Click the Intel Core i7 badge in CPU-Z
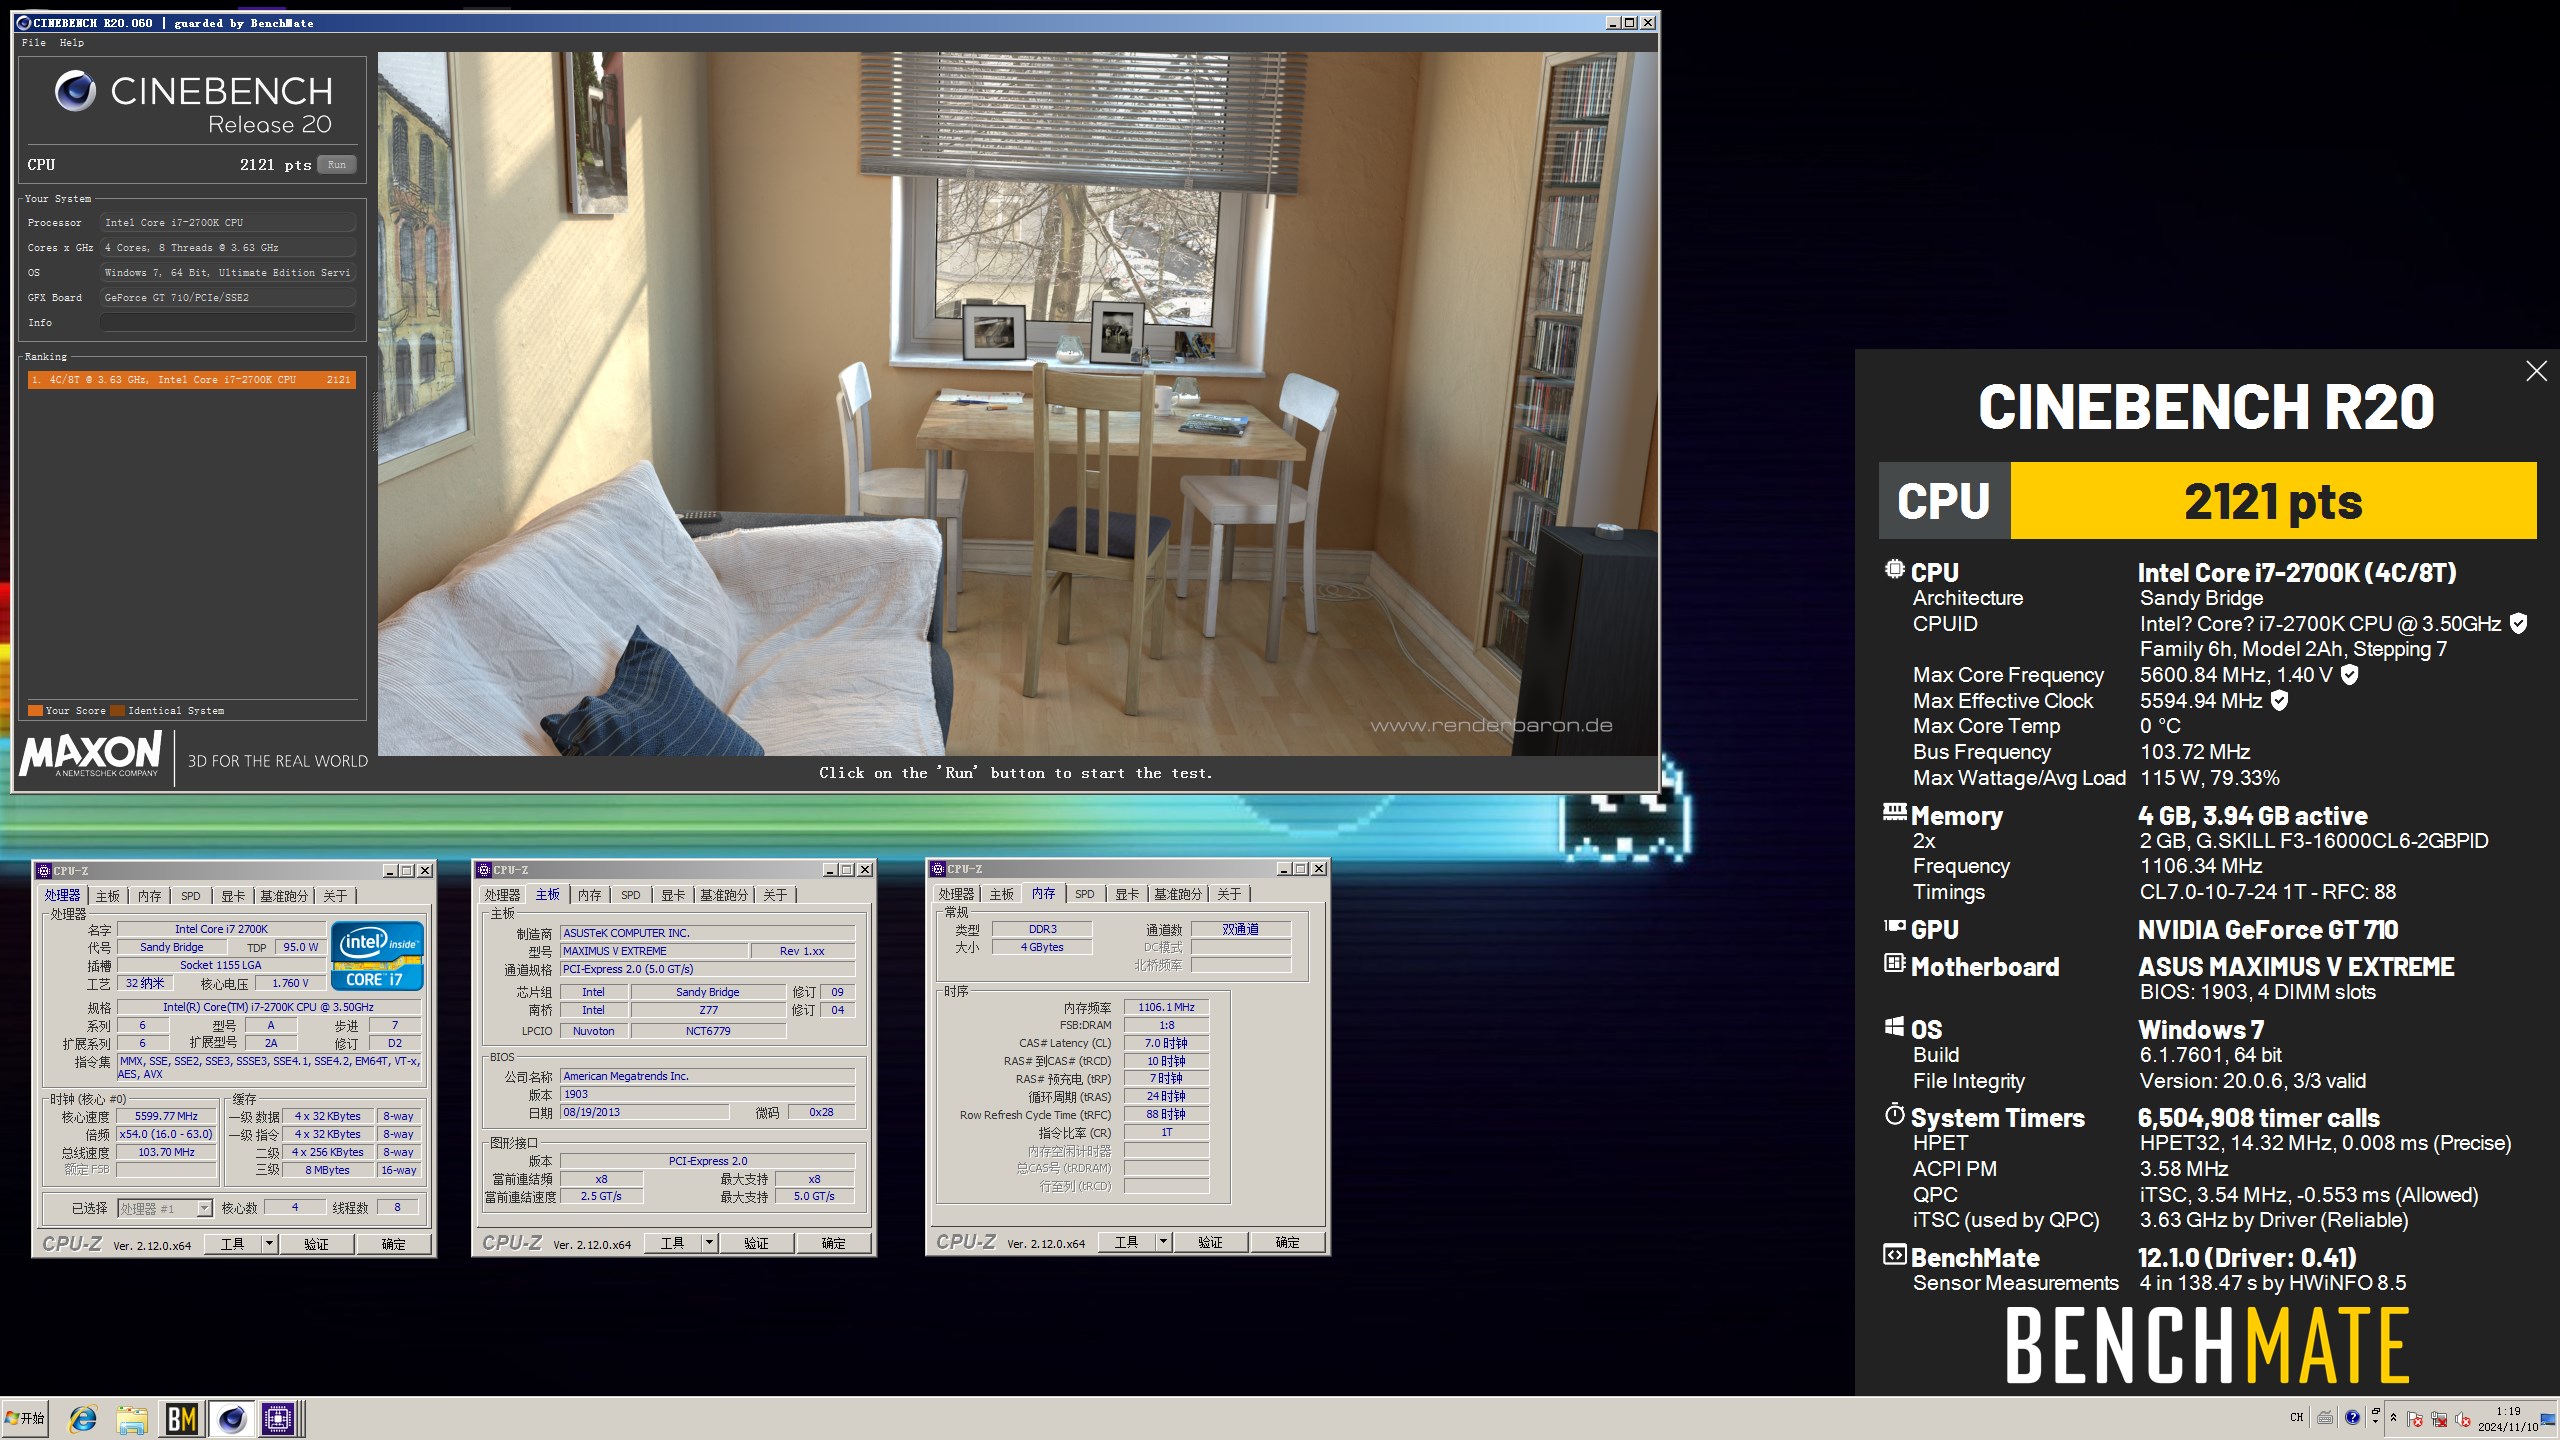Image resolution: width=2560 pixels, height=1440 pixels. pyautogui.click(x=377, y=956)
